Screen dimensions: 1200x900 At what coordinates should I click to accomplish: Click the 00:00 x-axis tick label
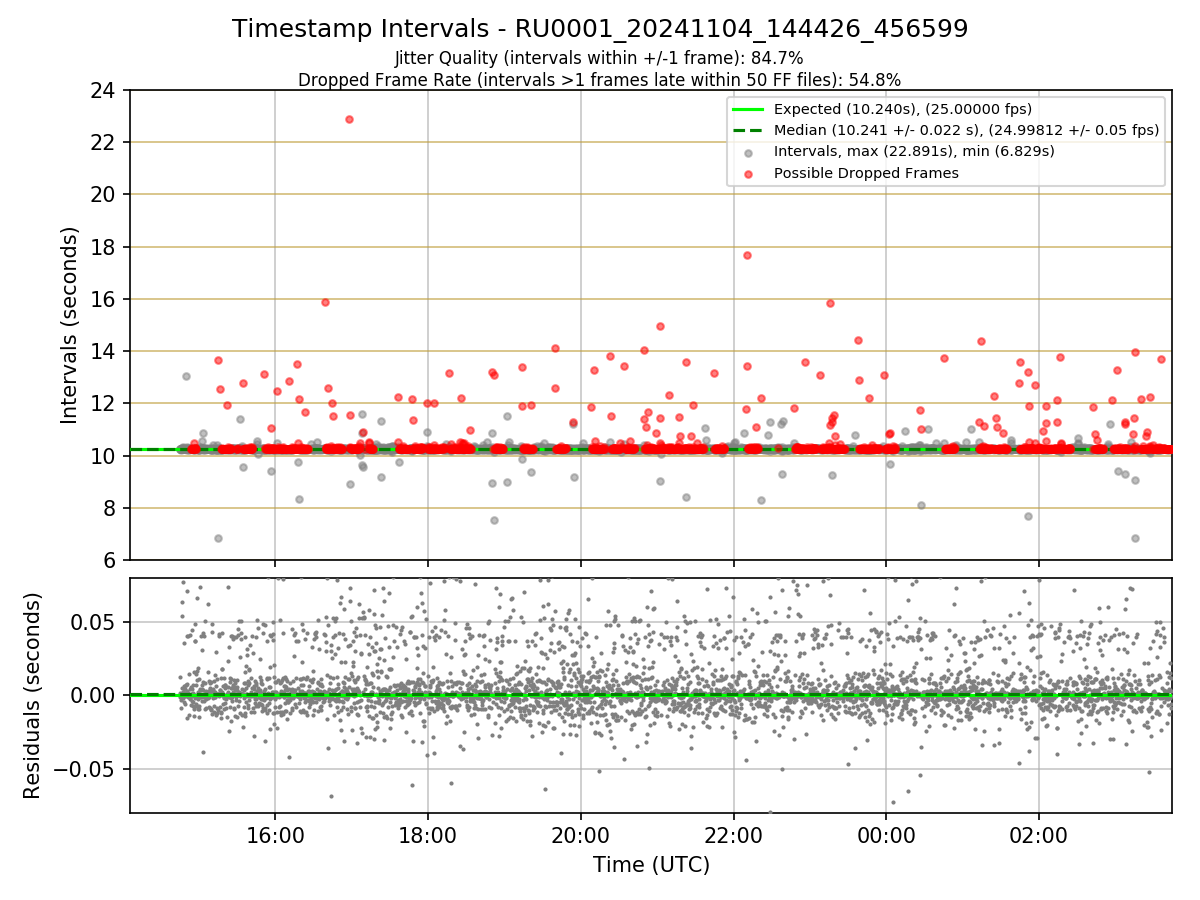coord(886,834)
